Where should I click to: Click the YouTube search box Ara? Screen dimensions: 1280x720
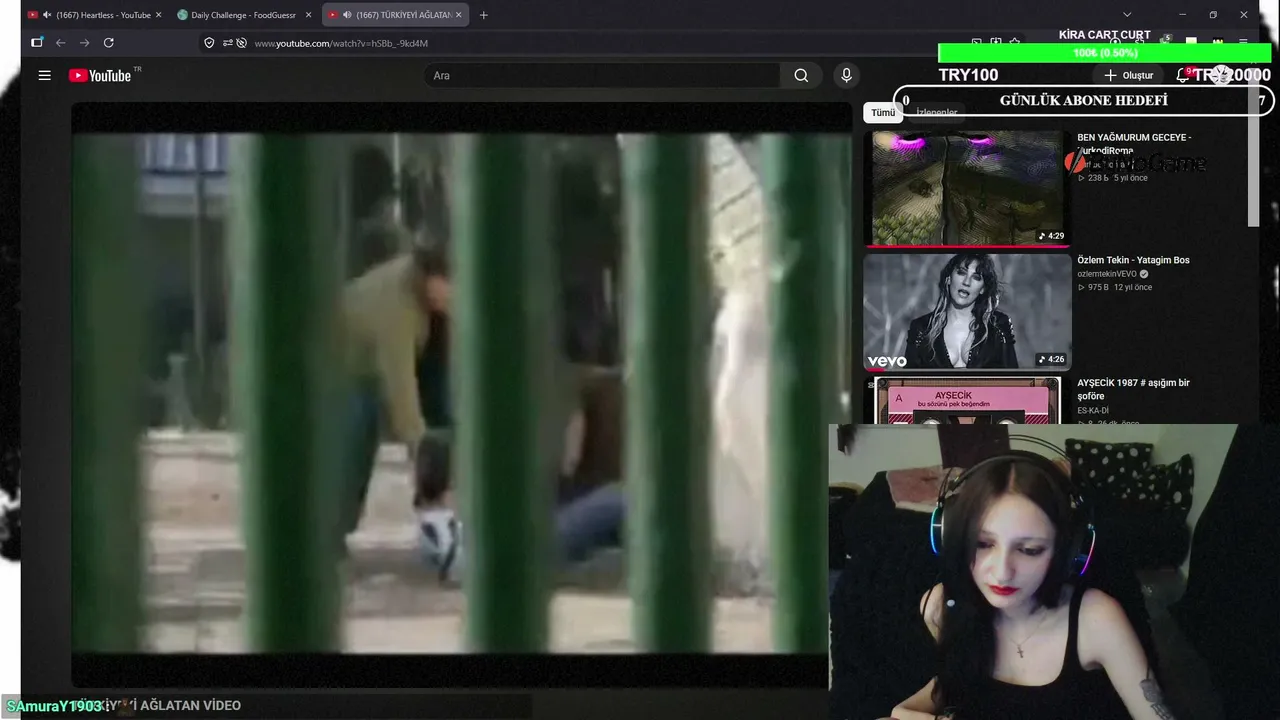tap(602, 75)
